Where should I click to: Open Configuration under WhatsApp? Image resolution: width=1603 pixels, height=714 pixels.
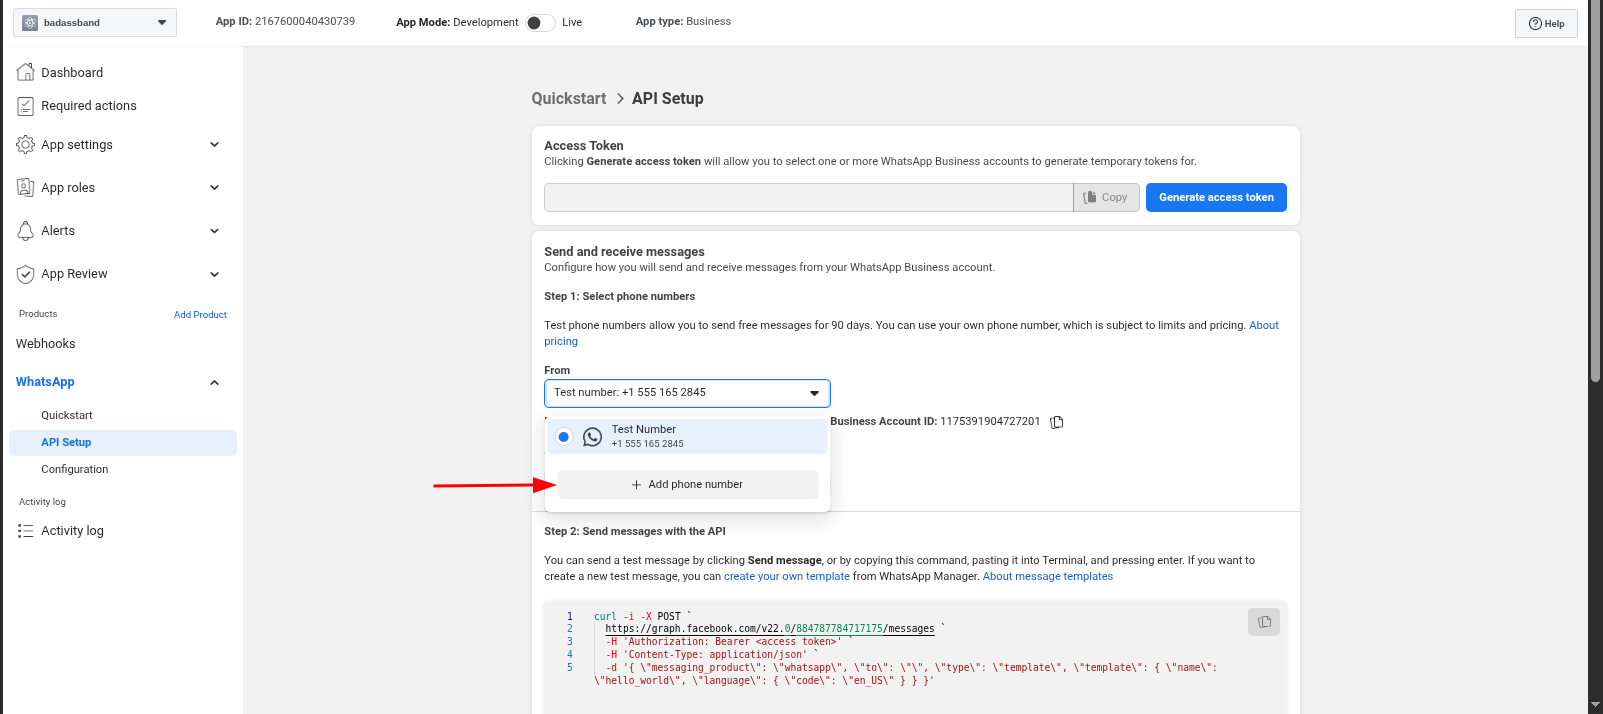pyautogui.click(x=75, y=469)
